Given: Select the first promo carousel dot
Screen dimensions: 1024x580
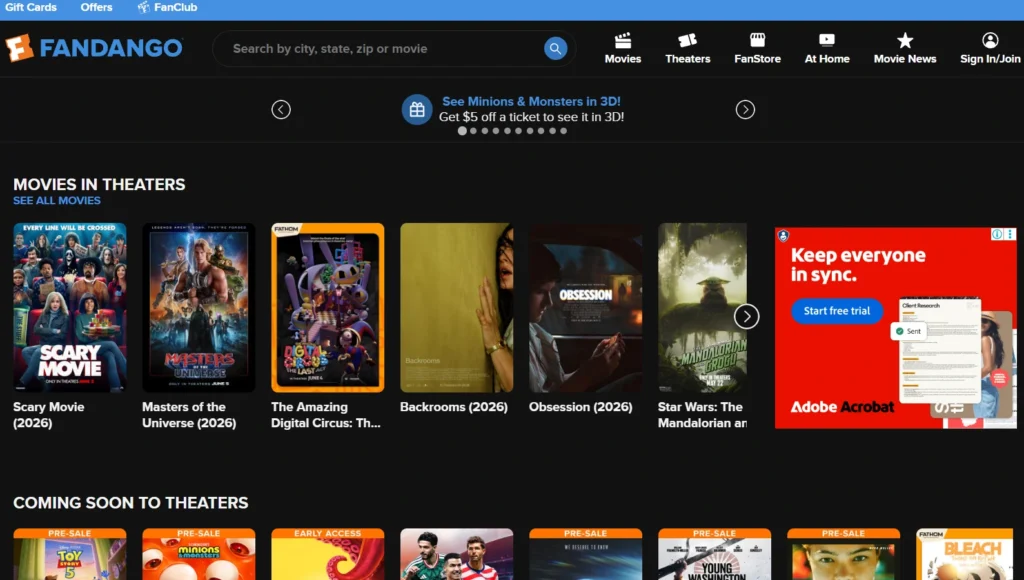Looking at the screenshot, I should (462, 131).
